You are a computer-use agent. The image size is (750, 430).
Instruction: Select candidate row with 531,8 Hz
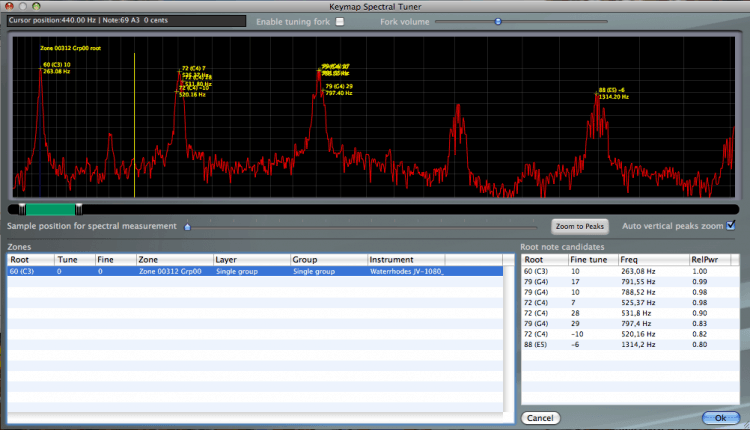[630, 313]
